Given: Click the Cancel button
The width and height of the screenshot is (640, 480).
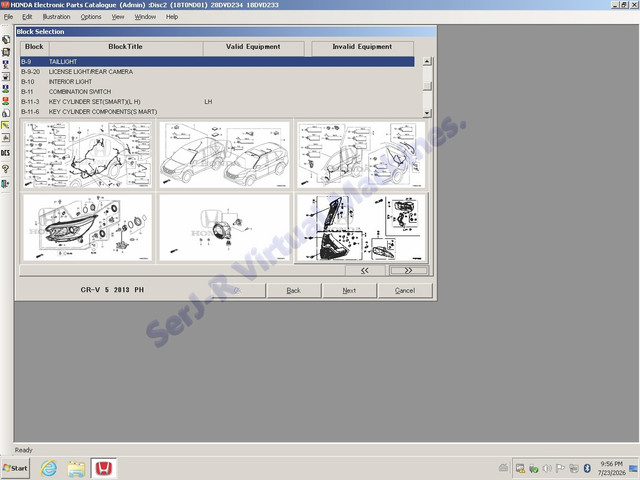Looking at the screenshot, I should [405, 291].
